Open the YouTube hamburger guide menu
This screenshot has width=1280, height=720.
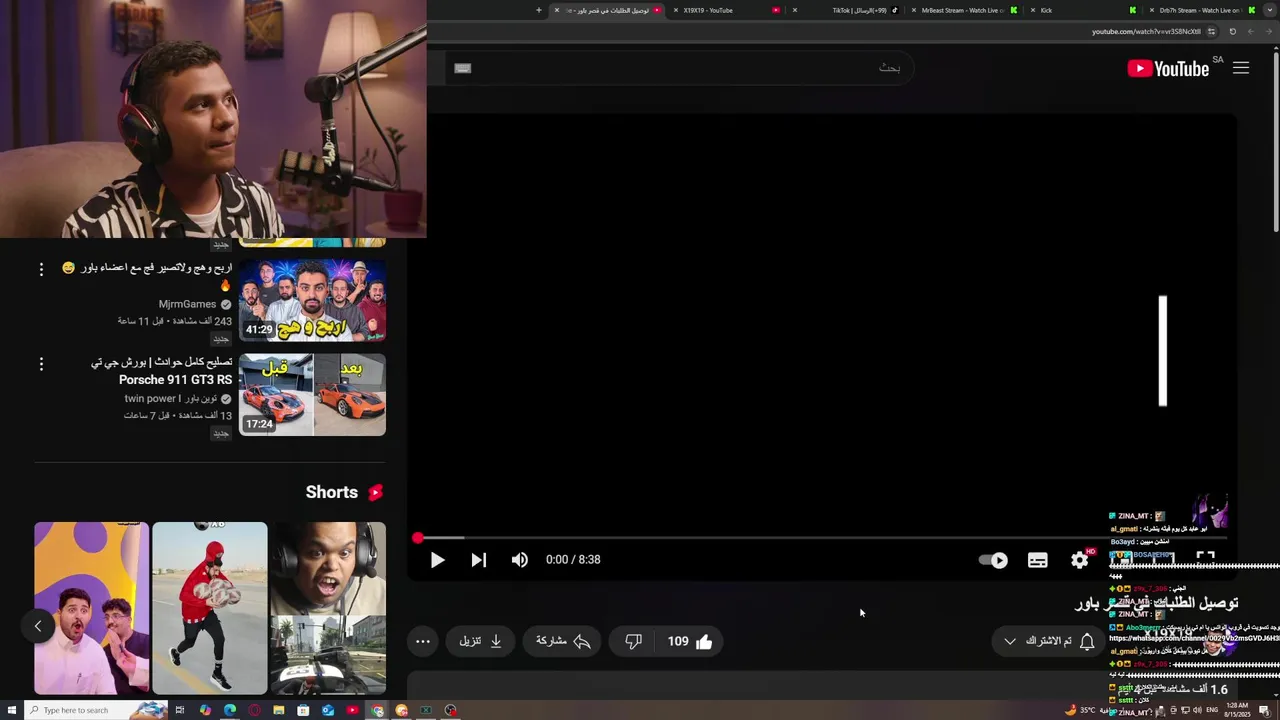point(1241,68)
